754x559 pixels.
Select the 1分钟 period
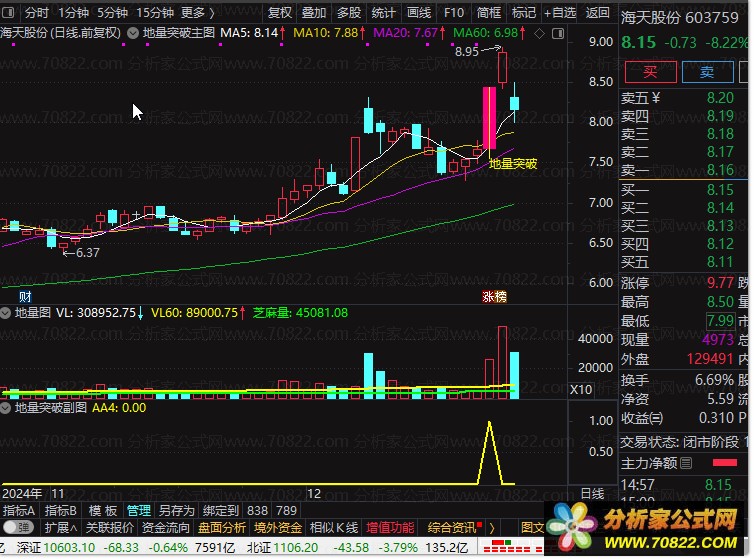click(x=74, y=13)
